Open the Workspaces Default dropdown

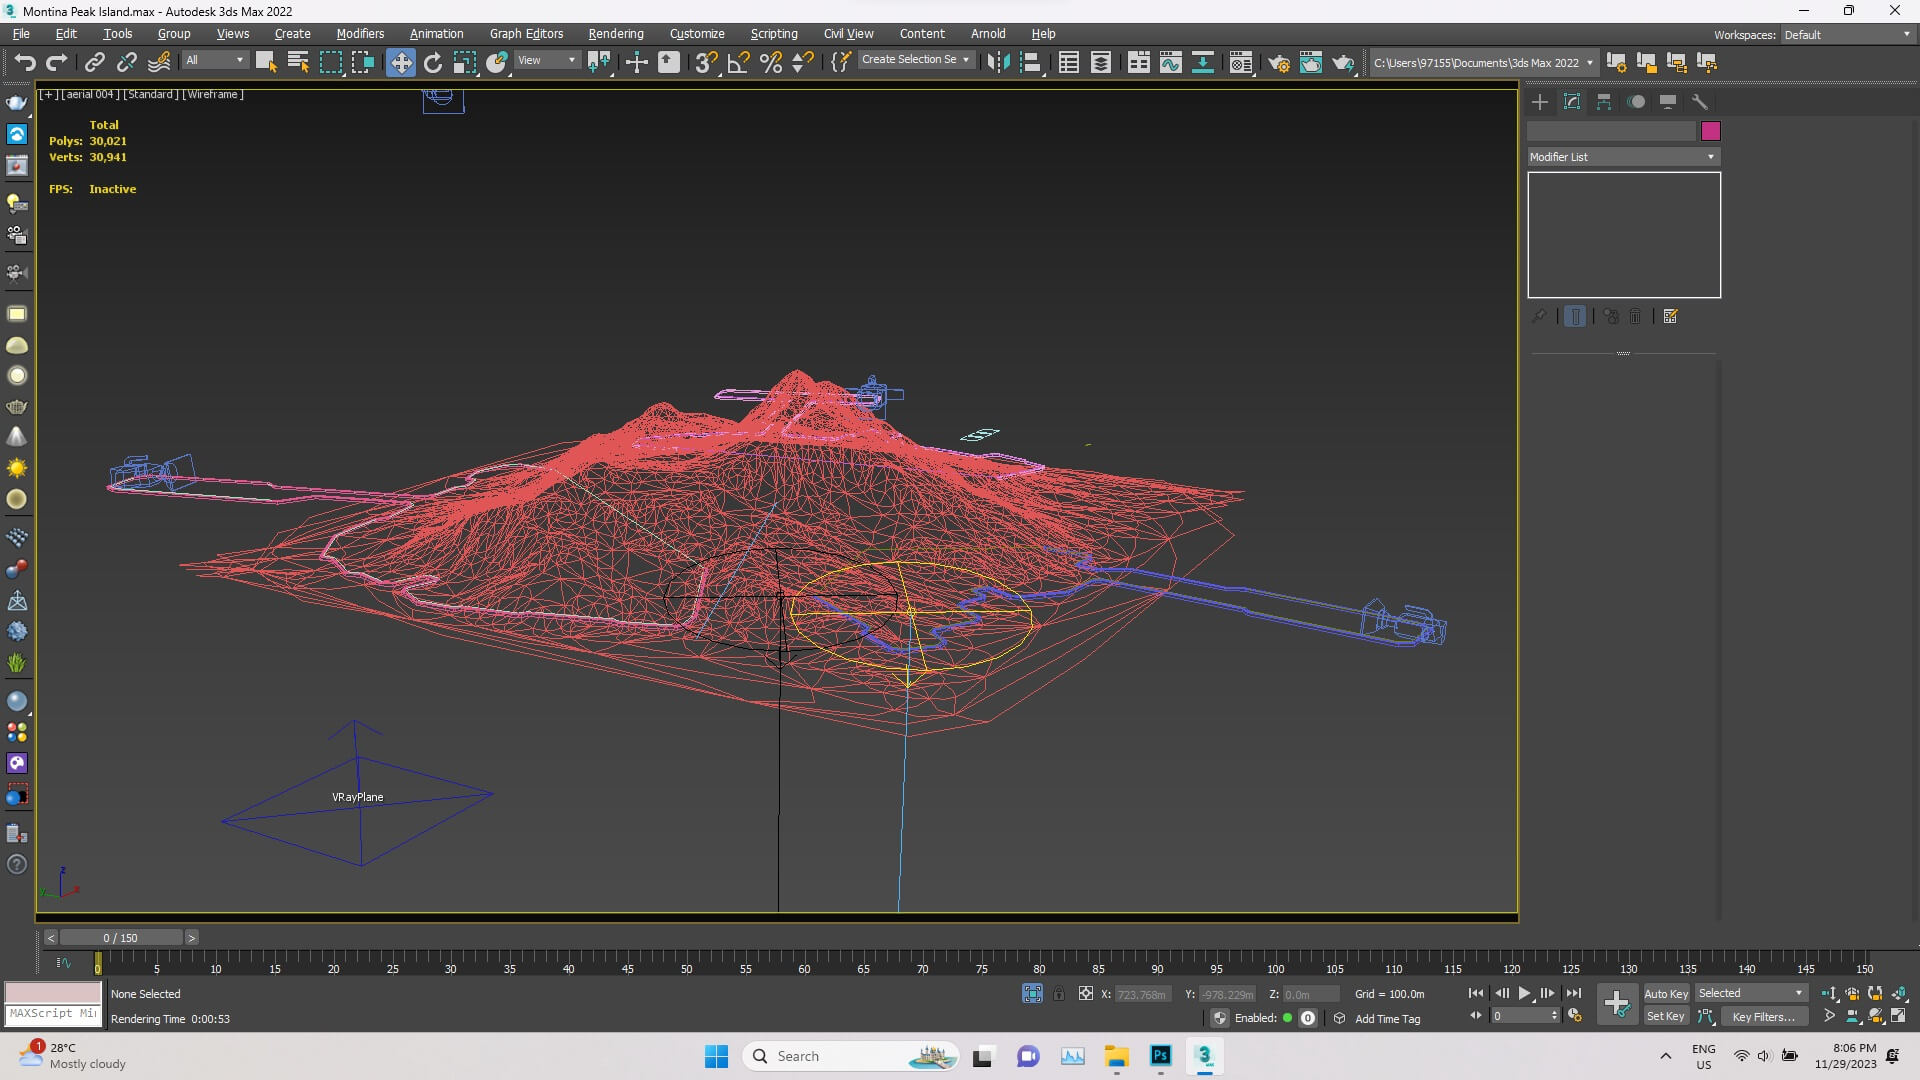click(x=1846, y=35)
